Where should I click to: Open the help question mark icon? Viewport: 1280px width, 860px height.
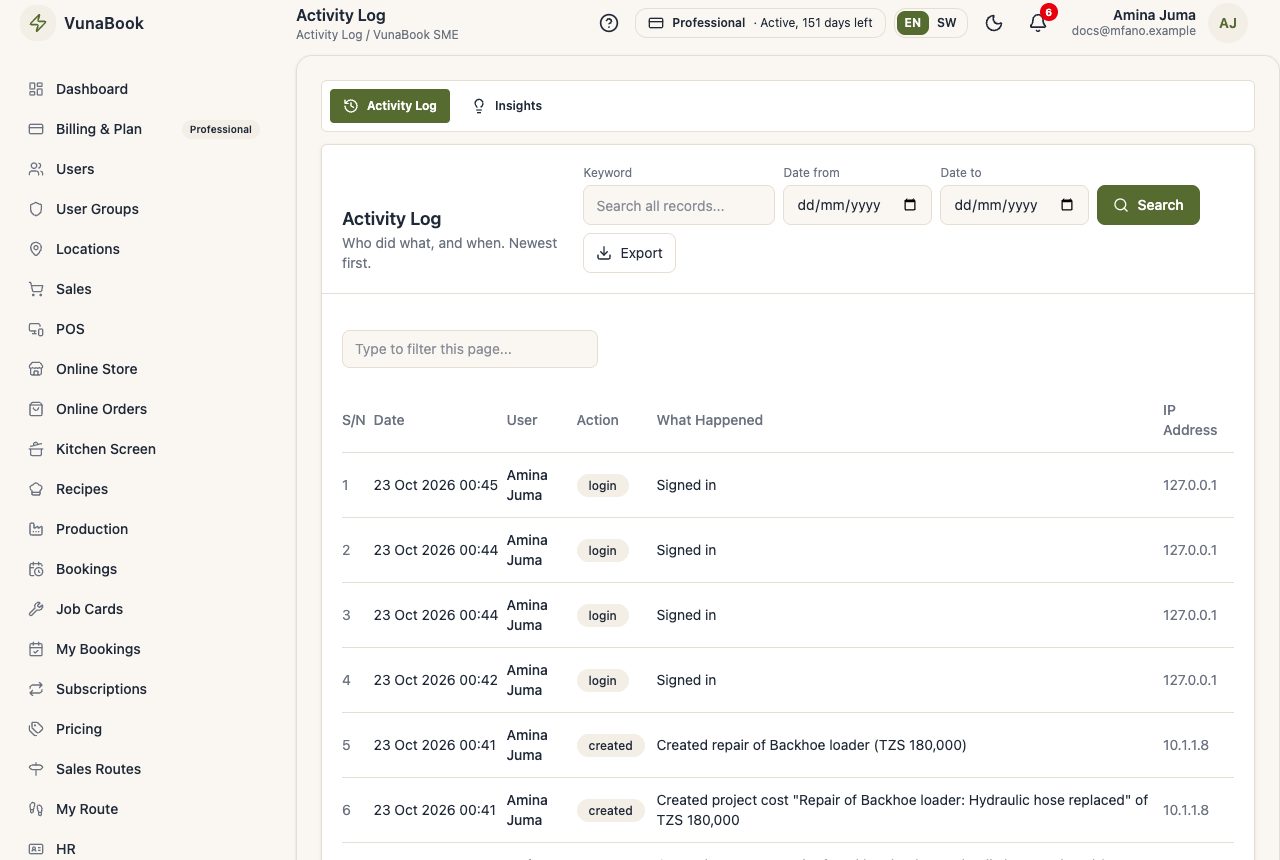609,23
